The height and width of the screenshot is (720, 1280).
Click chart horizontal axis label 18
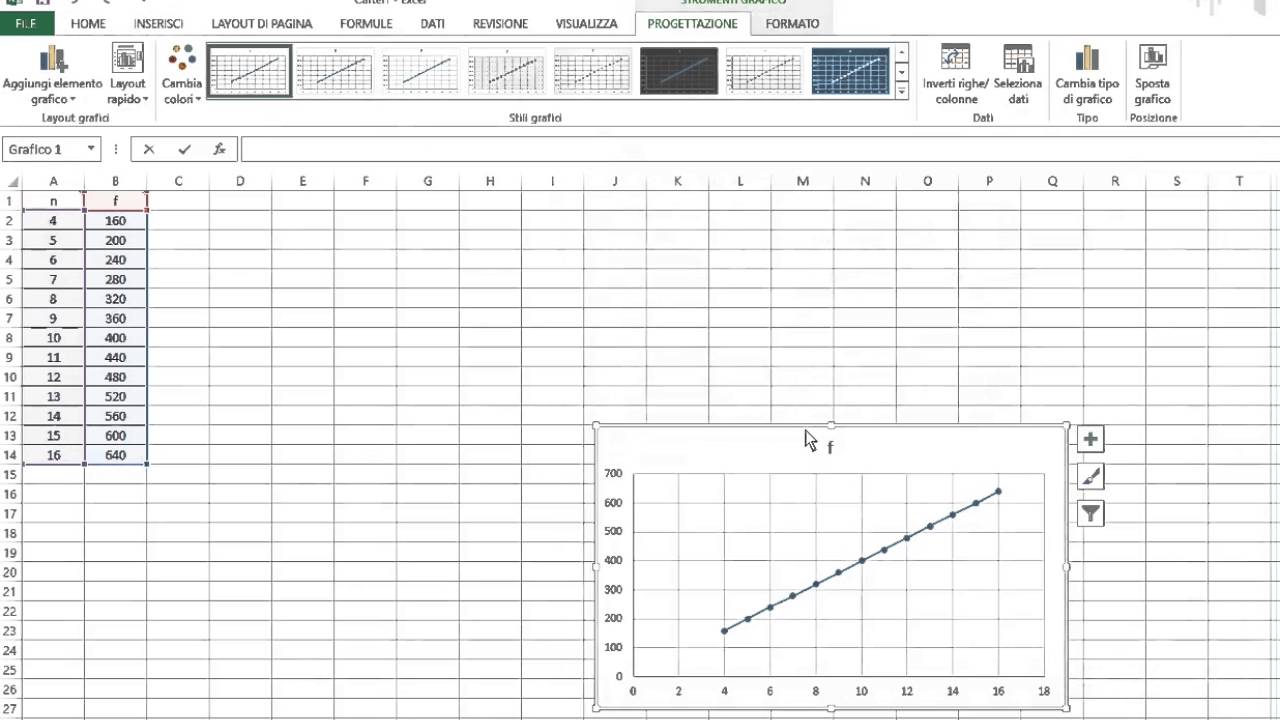1044,691
